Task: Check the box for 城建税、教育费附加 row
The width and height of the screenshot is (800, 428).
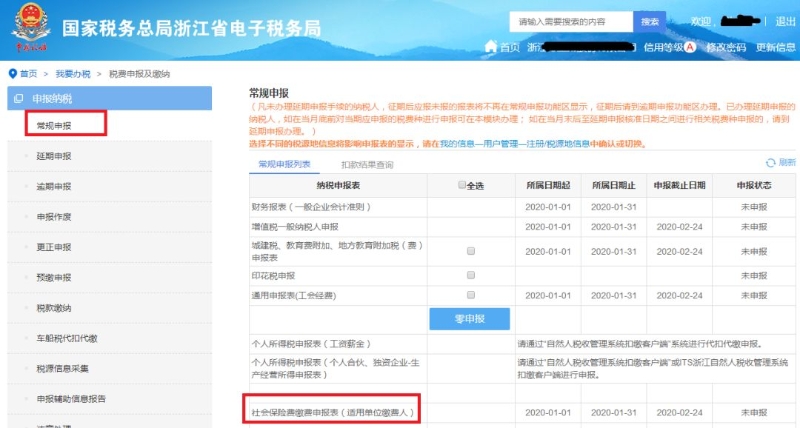Action: [470, 251]
